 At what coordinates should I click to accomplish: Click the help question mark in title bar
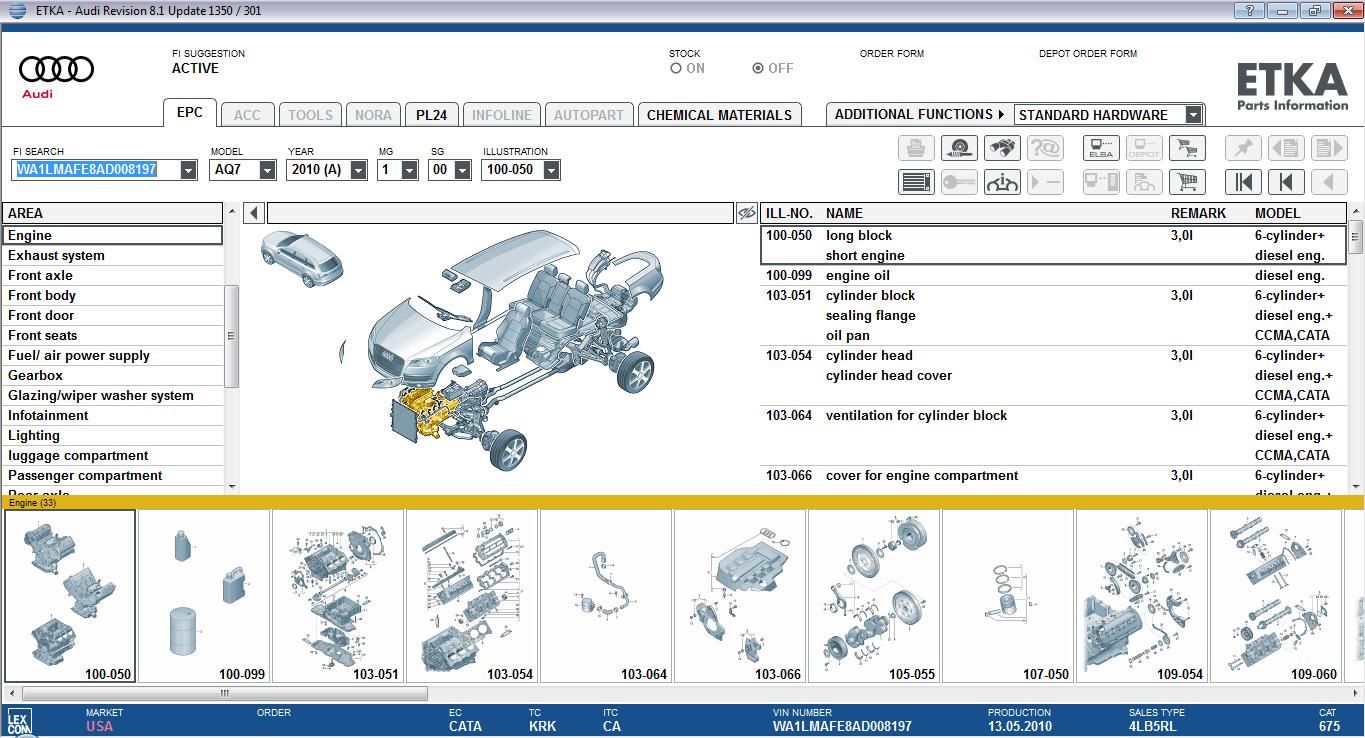point(1249,10)
